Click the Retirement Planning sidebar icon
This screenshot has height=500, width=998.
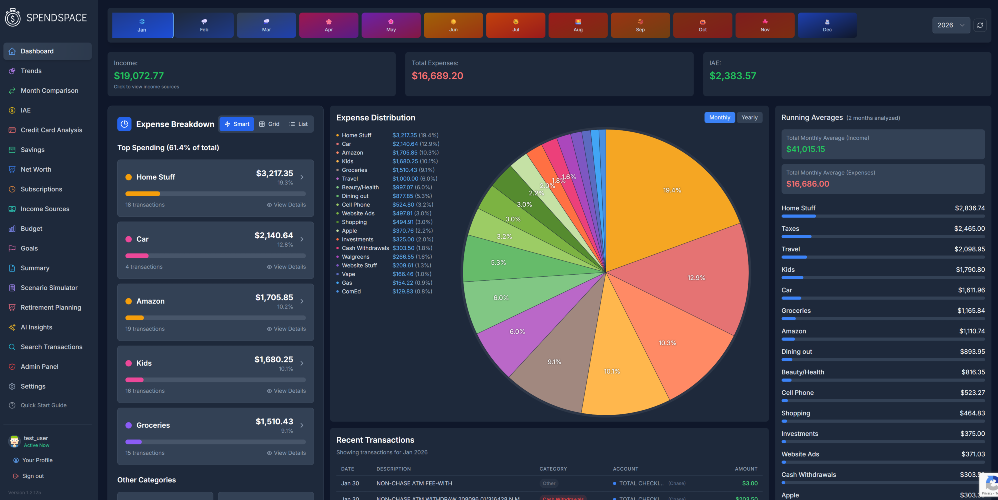(12, 307)
